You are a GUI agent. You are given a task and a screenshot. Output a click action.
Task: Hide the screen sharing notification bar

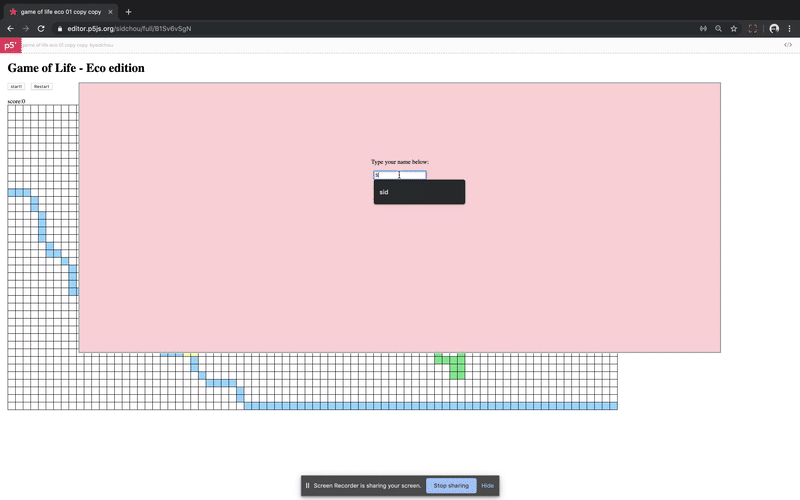487,485
